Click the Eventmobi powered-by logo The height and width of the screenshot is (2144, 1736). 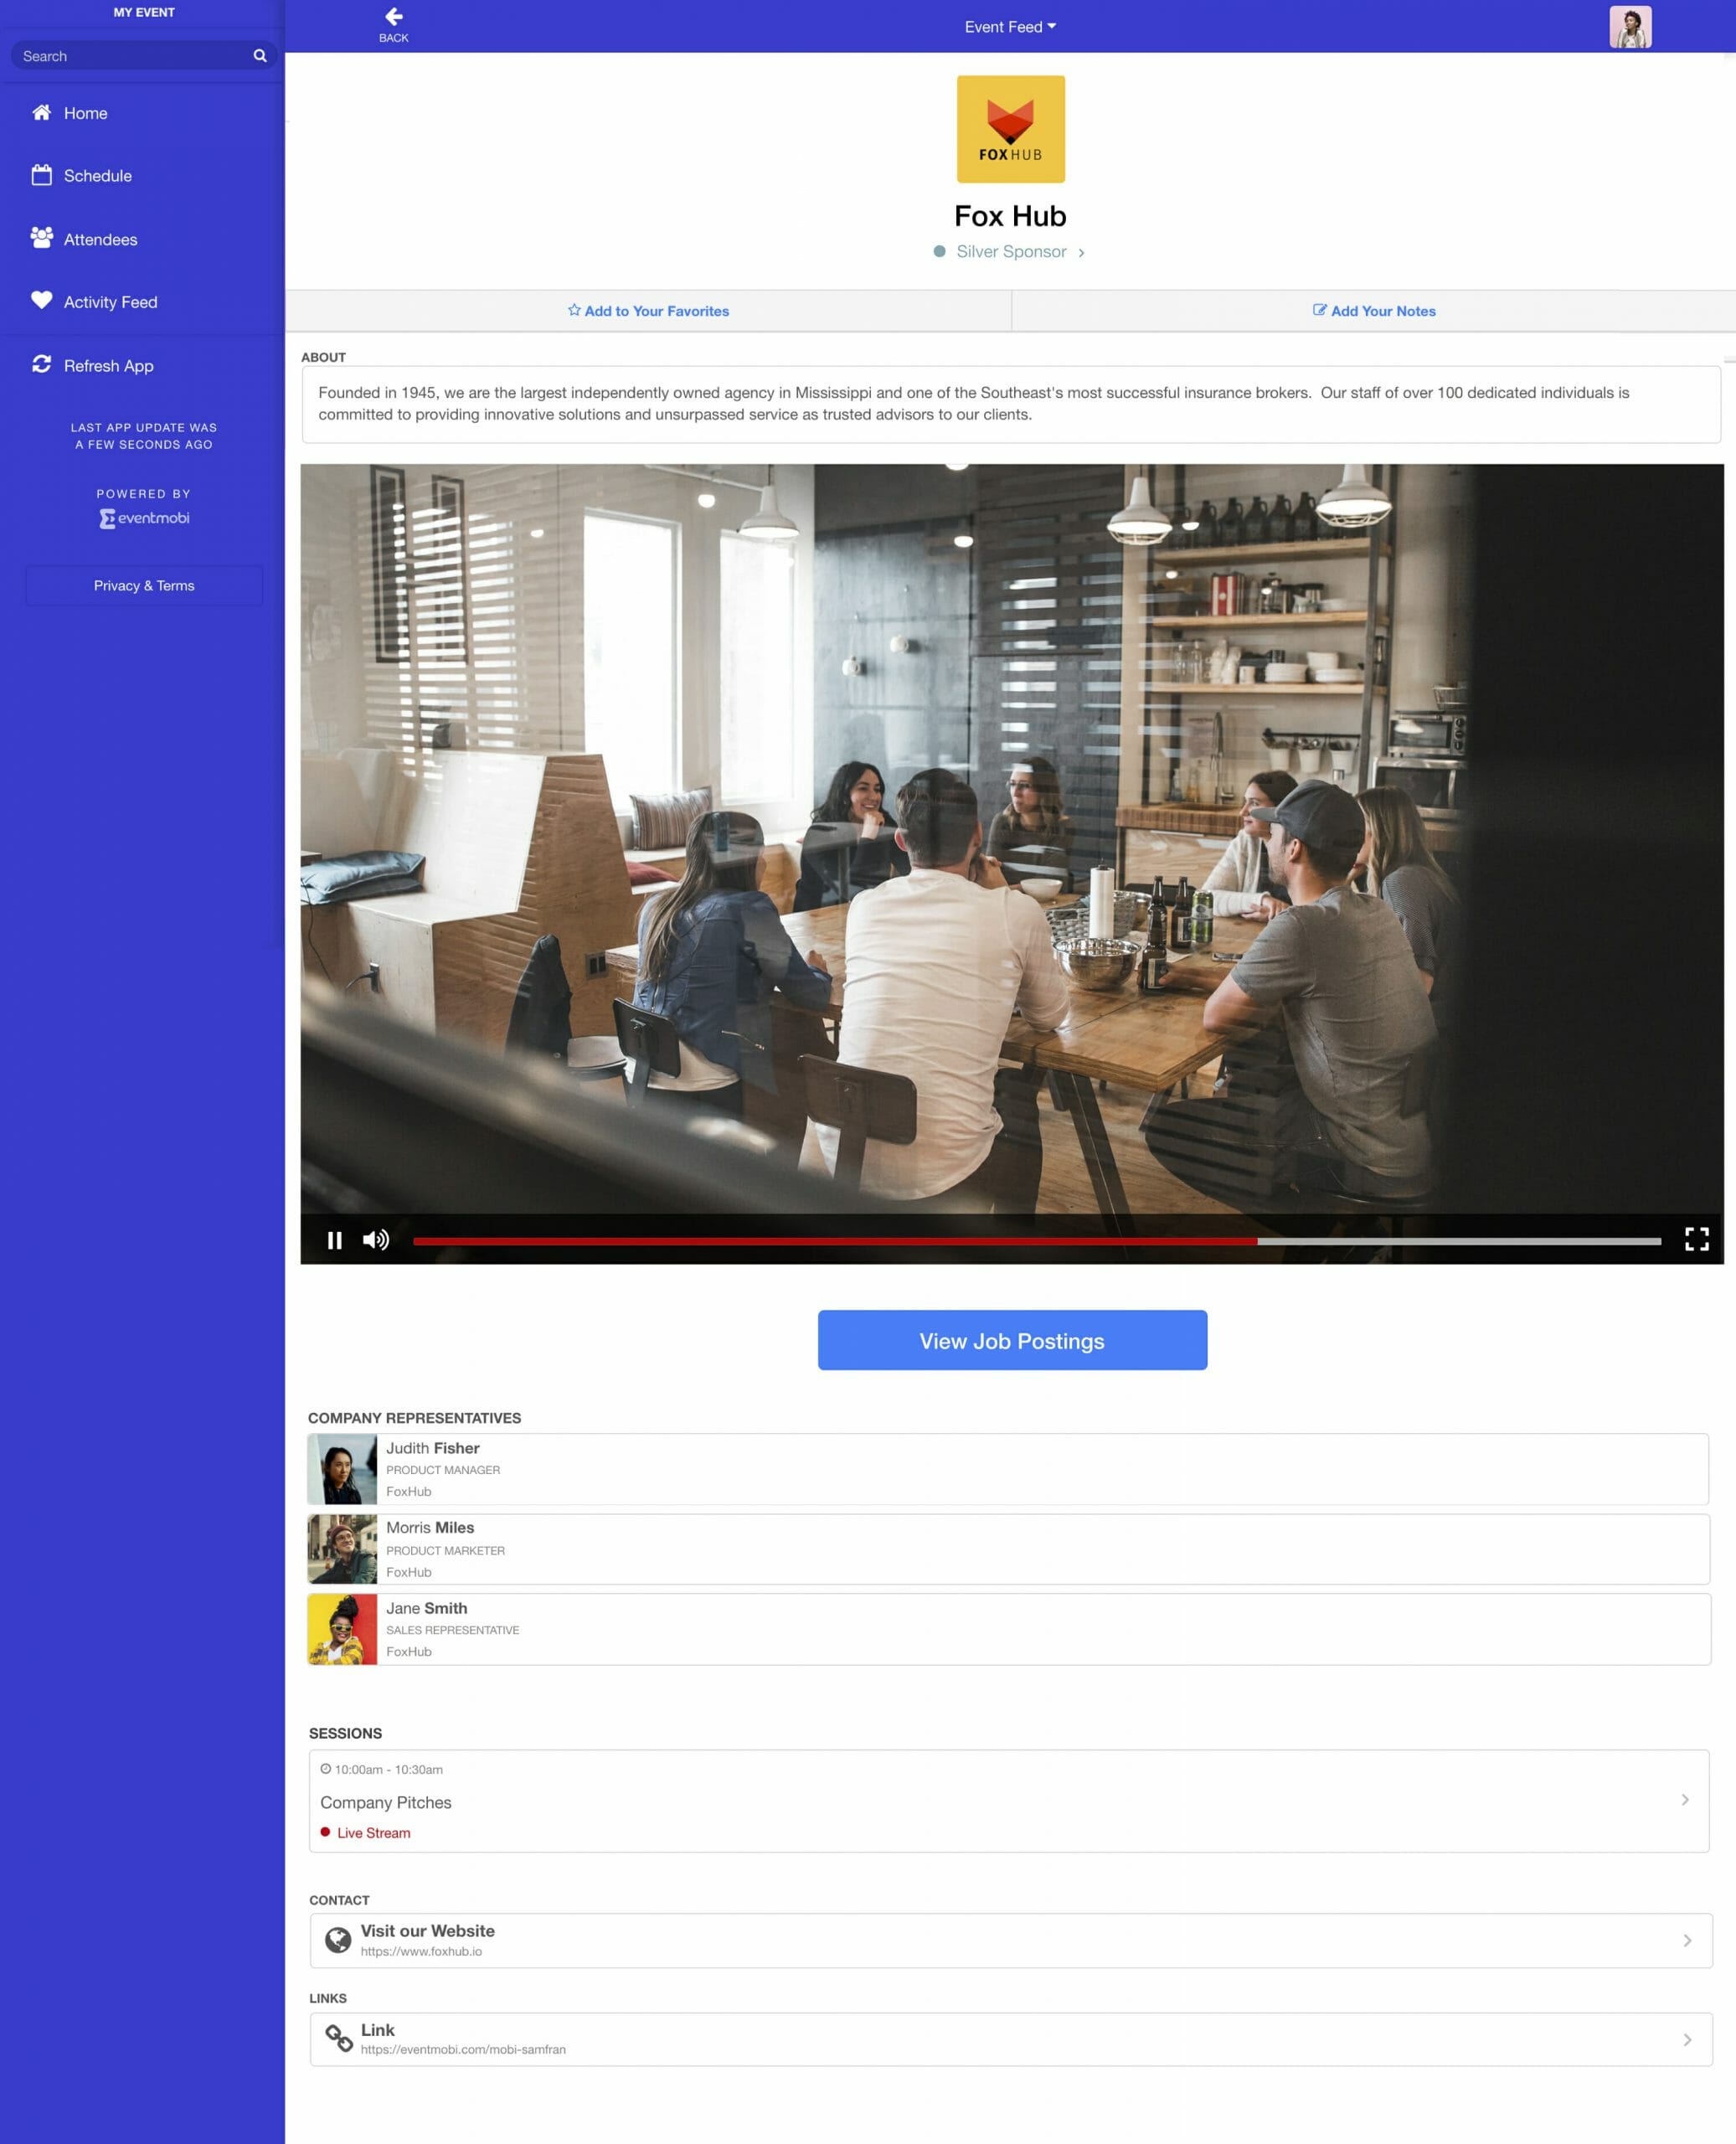coord(142,518)
